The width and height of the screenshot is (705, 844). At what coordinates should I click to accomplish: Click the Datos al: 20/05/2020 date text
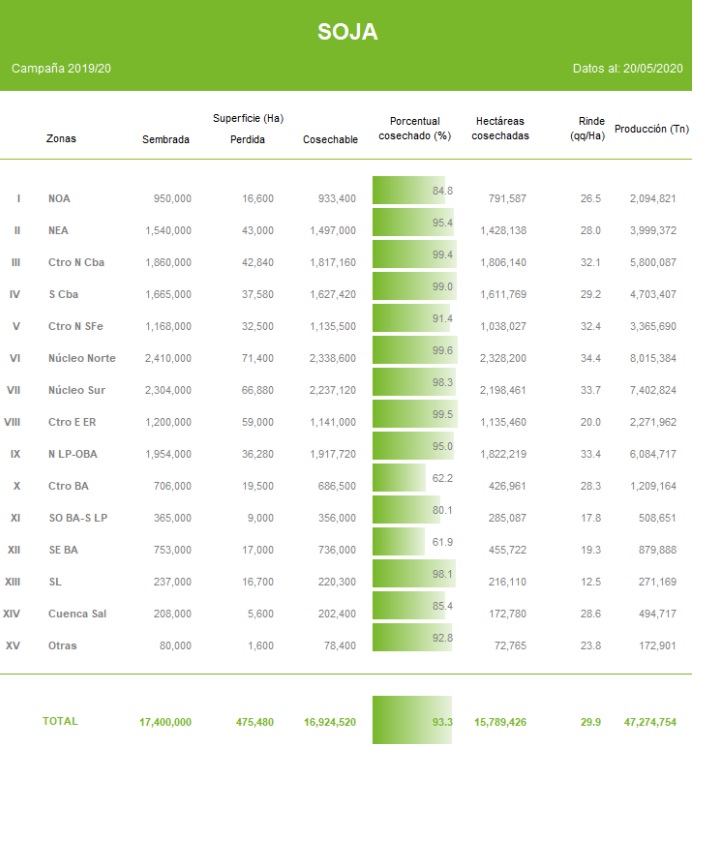point(627,68)
